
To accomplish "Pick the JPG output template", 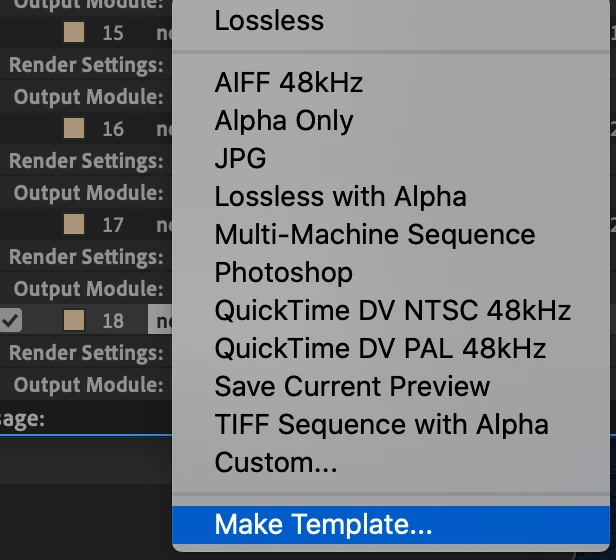I will click(240, 159).
